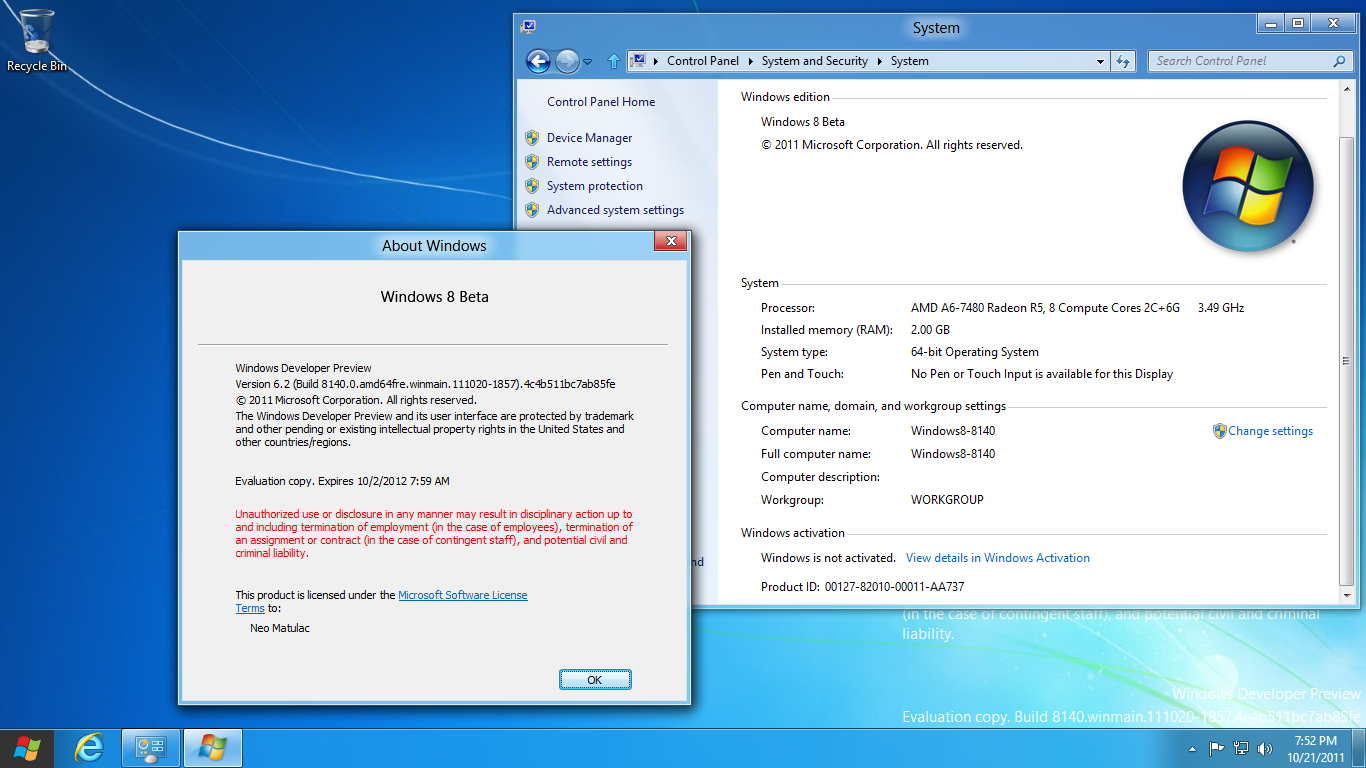Expand the arrow right after Control Panel breadcrumb
This screenshot has height=768, width=1366.
[x=750, y=61]
